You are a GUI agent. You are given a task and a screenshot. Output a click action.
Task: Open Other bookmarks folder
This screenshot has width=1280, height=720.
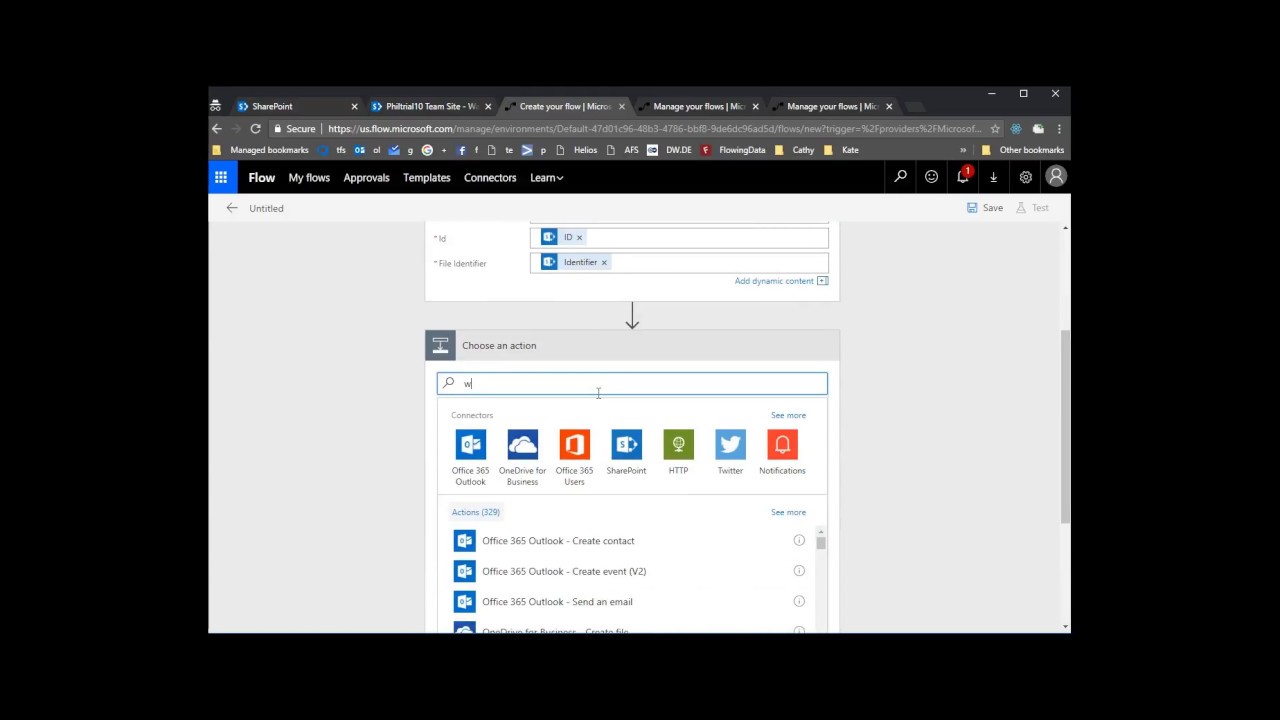click(x=1023, y=150)
